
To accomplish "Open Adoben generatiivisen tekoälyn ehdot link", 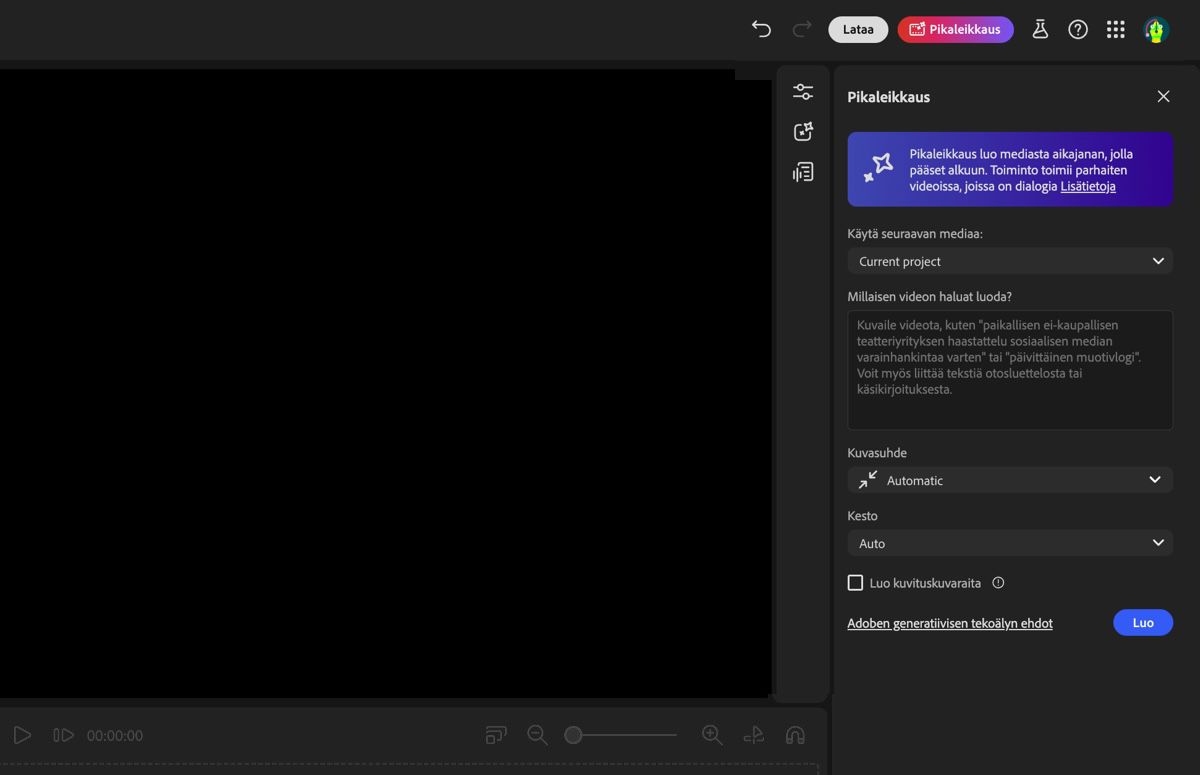I will (x=950, y=622).
